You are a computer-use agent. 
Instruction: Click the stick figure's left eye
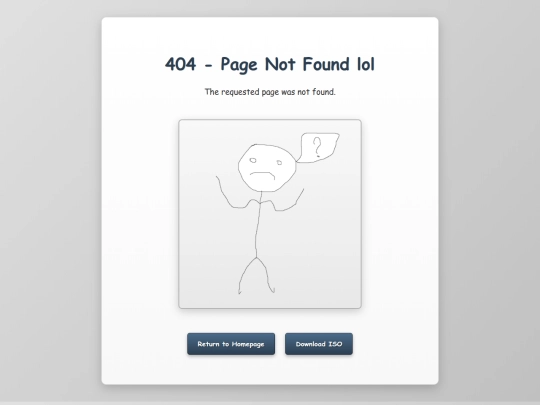coord(253,160)
